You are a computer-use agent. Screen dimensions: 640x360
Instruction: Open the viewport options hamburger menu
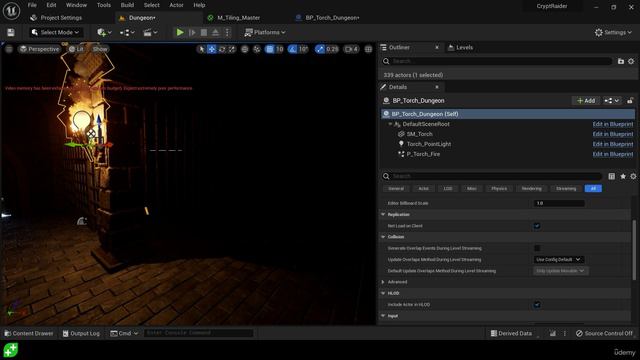click(x=9, y=49)
